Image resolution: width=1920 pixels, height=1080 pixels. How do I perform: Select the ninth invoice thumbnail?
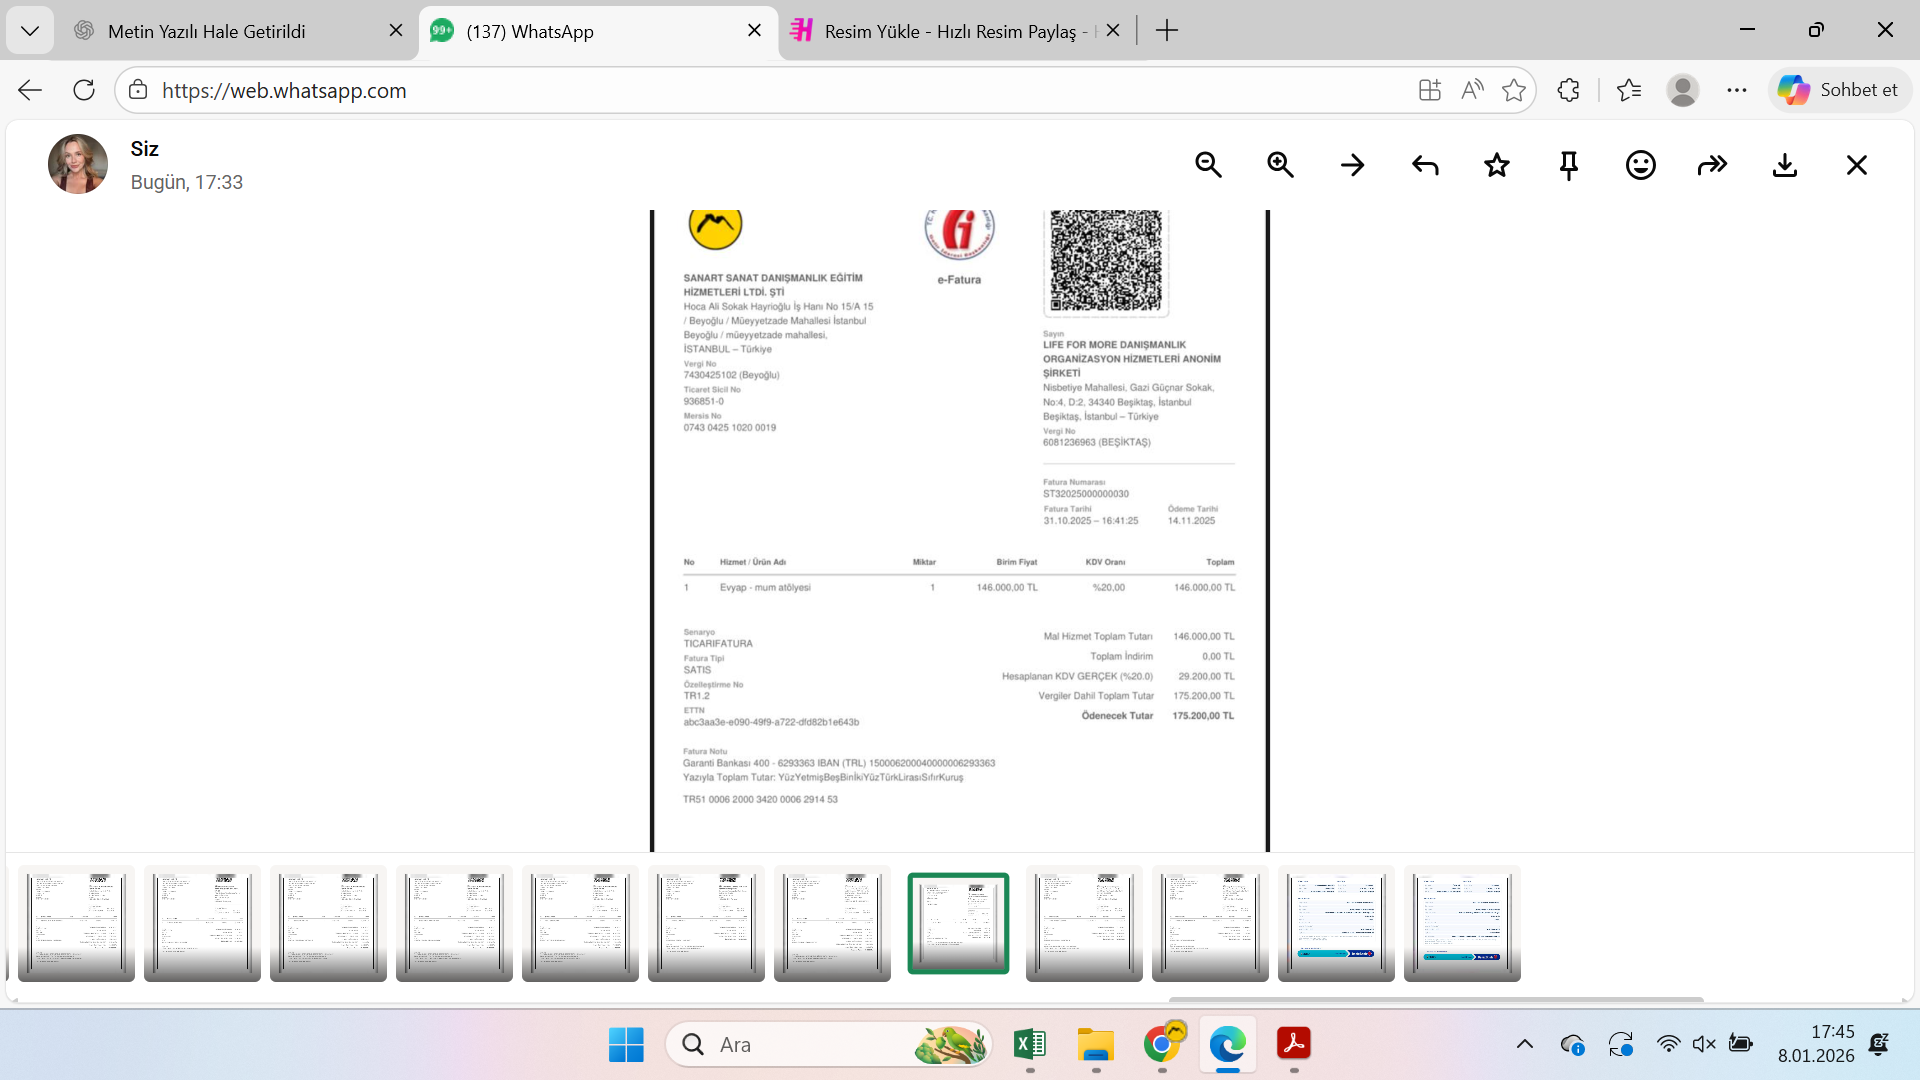point(1084,923)
